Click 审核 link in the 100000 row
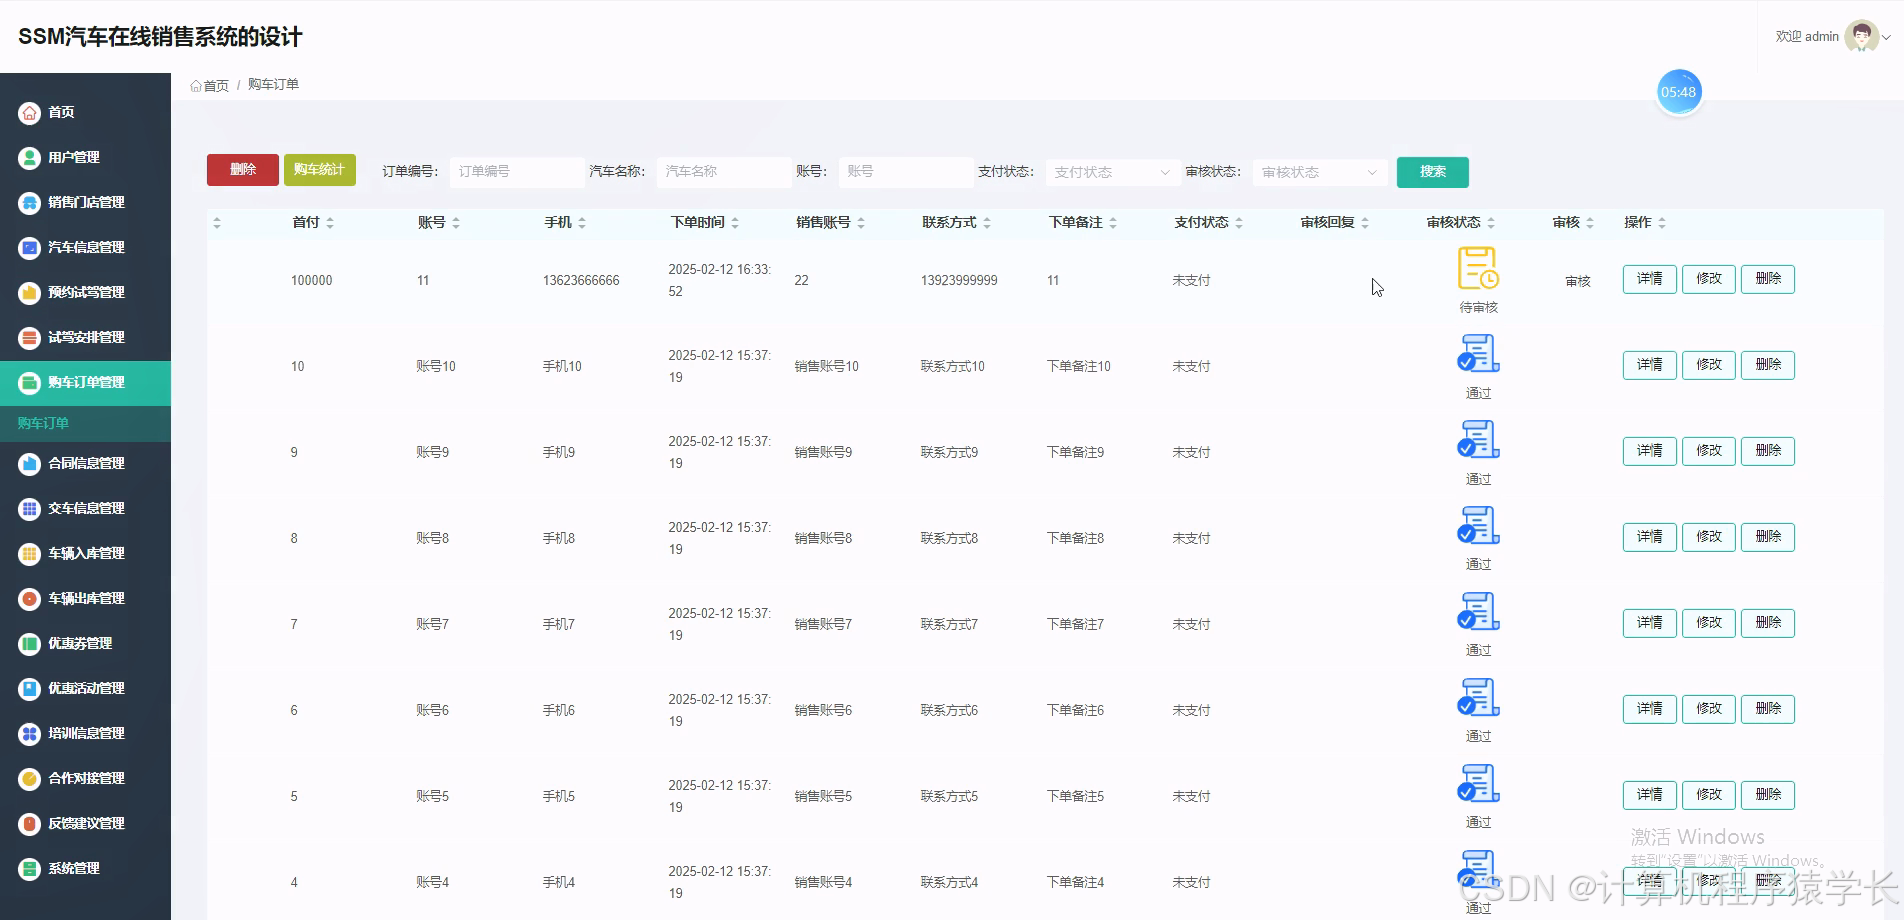This screenshot has width=1904, height=920. pos(1578,281)
